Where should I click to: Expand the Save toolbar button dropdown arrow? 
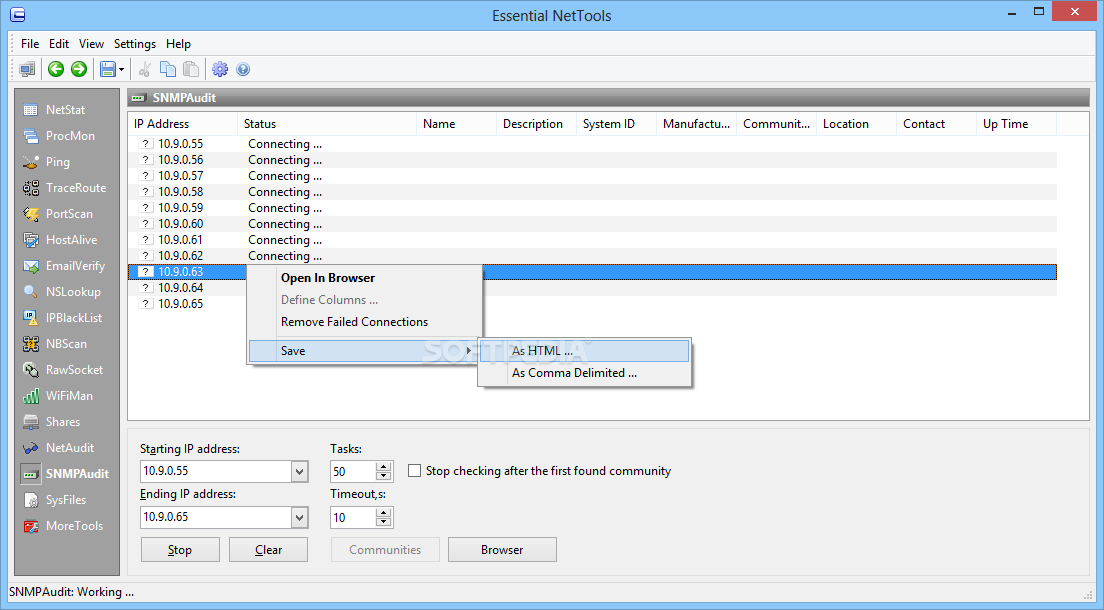click(x=121, y=69)
